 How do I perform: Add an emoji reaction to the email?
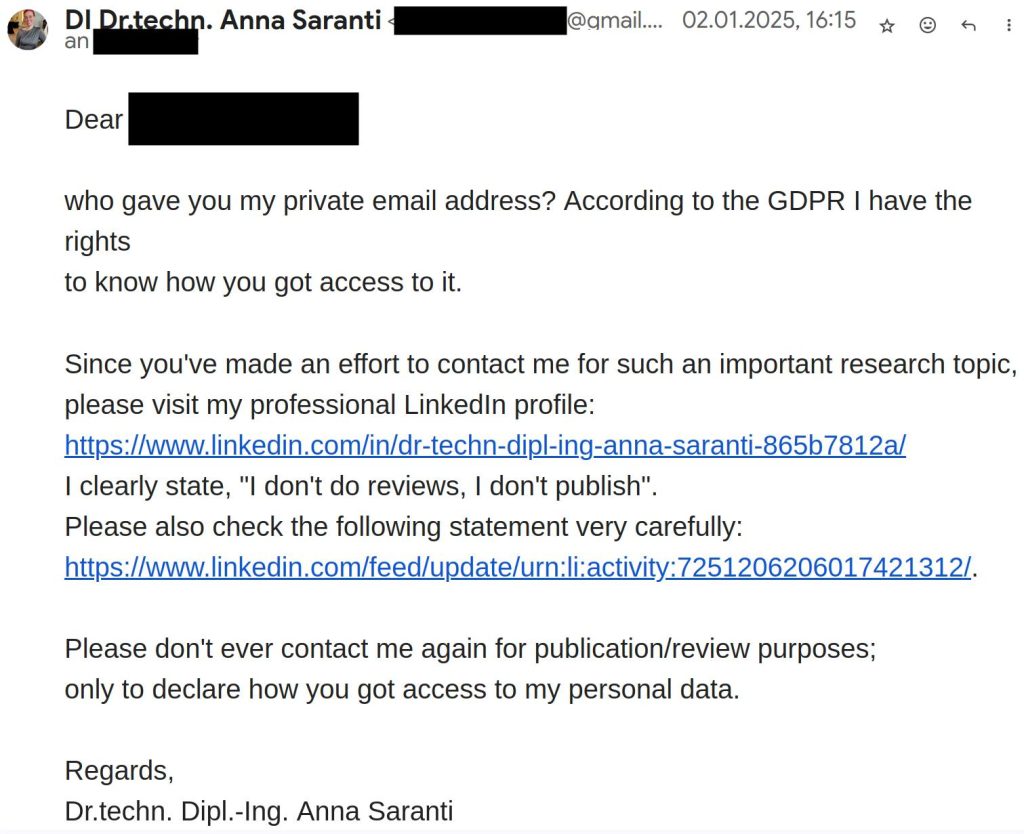tap(928, 26)
